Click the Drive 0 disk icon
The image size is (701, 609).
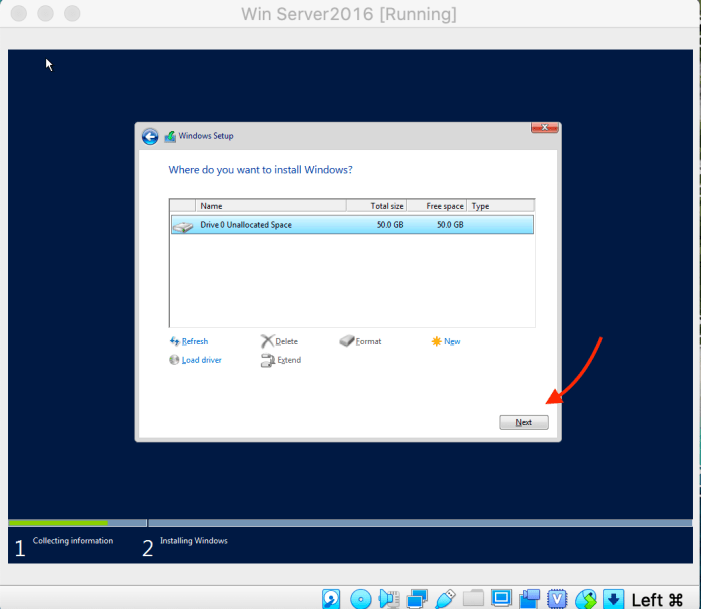pos(183,226)
